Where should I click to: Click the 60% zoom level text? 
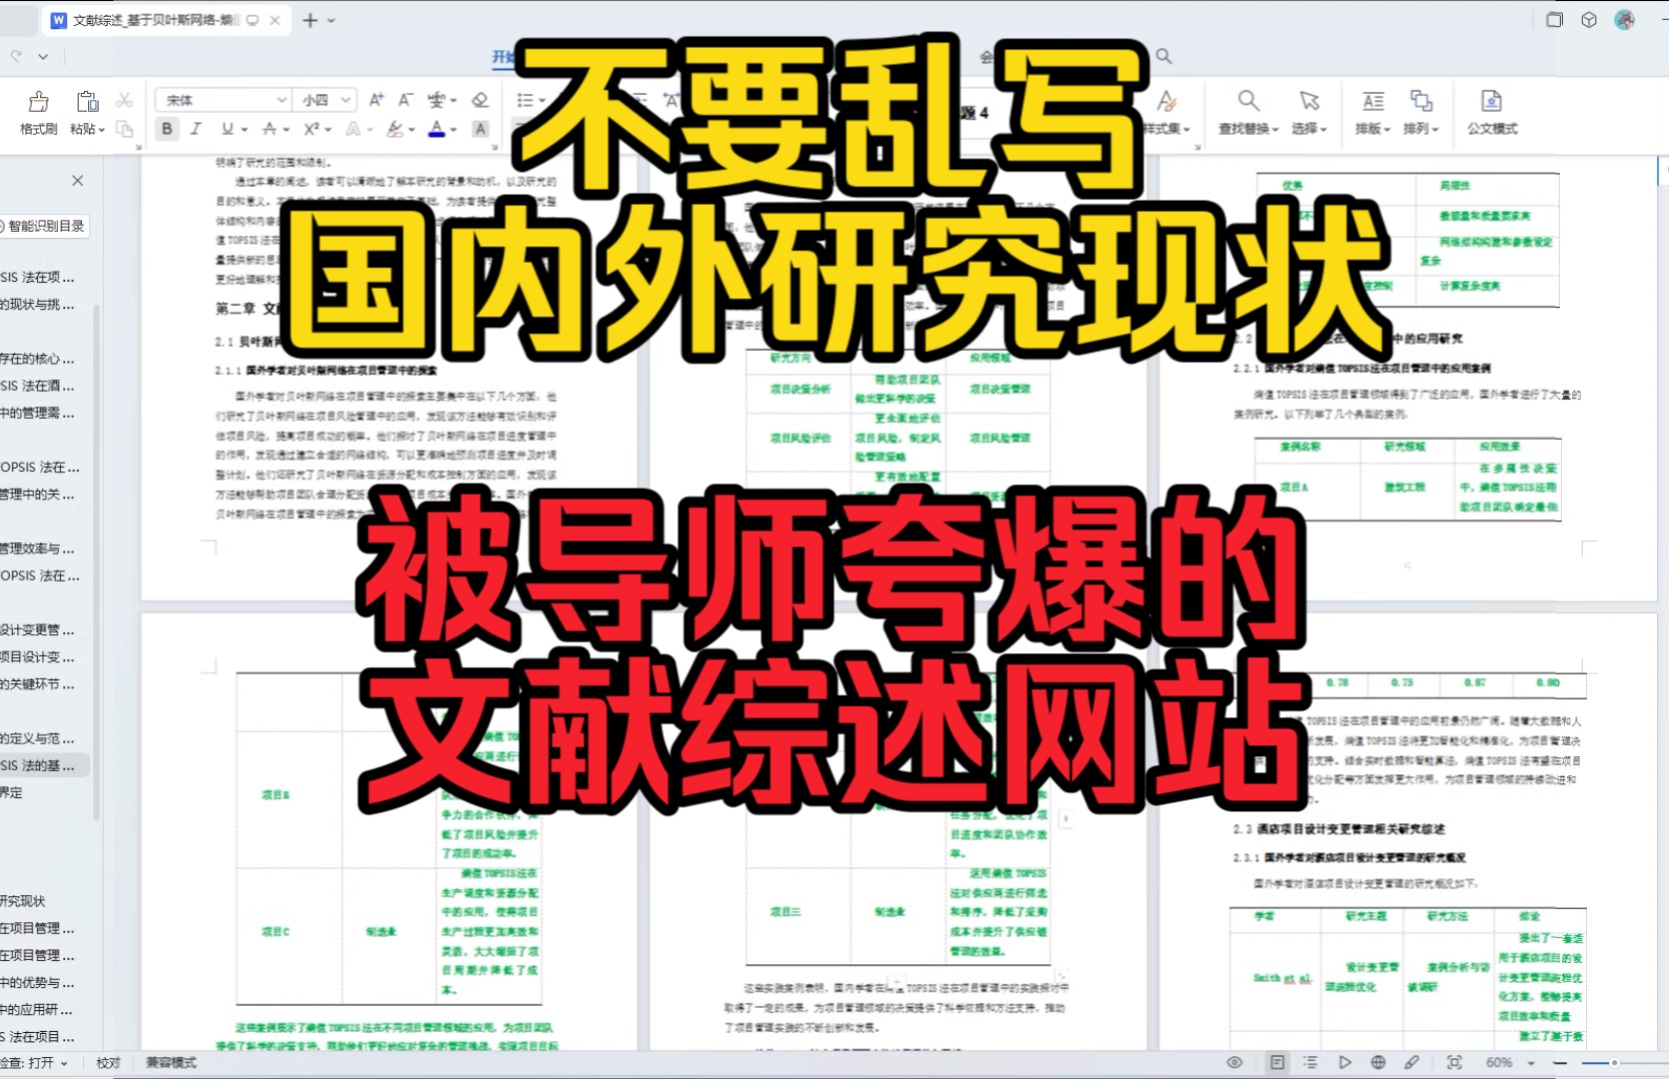click(x=1499, y=1062)
